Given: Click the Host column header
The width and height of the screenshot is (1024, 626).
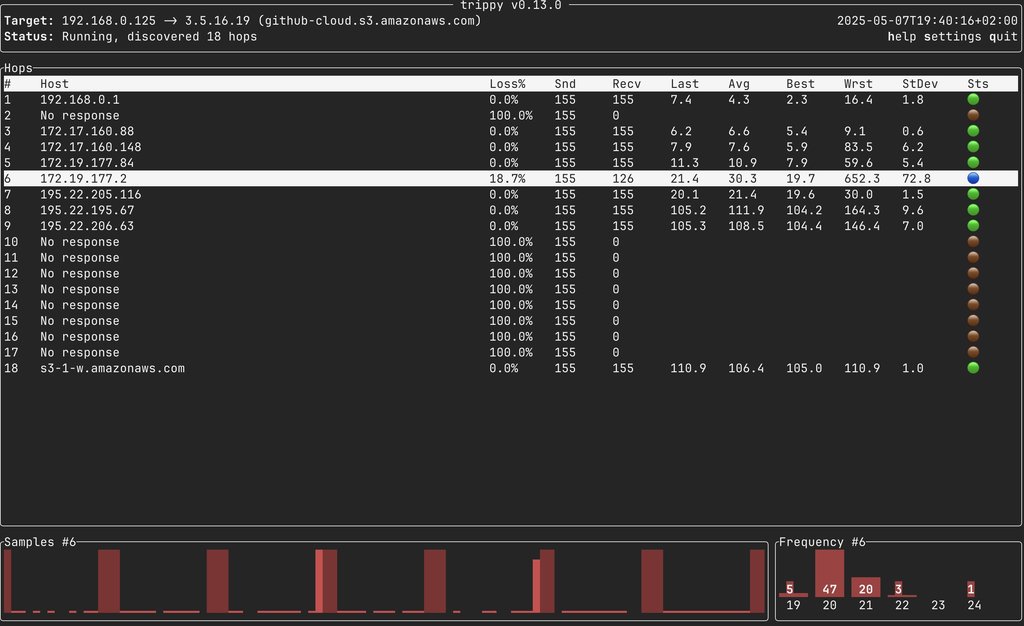Looking at the screenshot, I should coord(54,84).
